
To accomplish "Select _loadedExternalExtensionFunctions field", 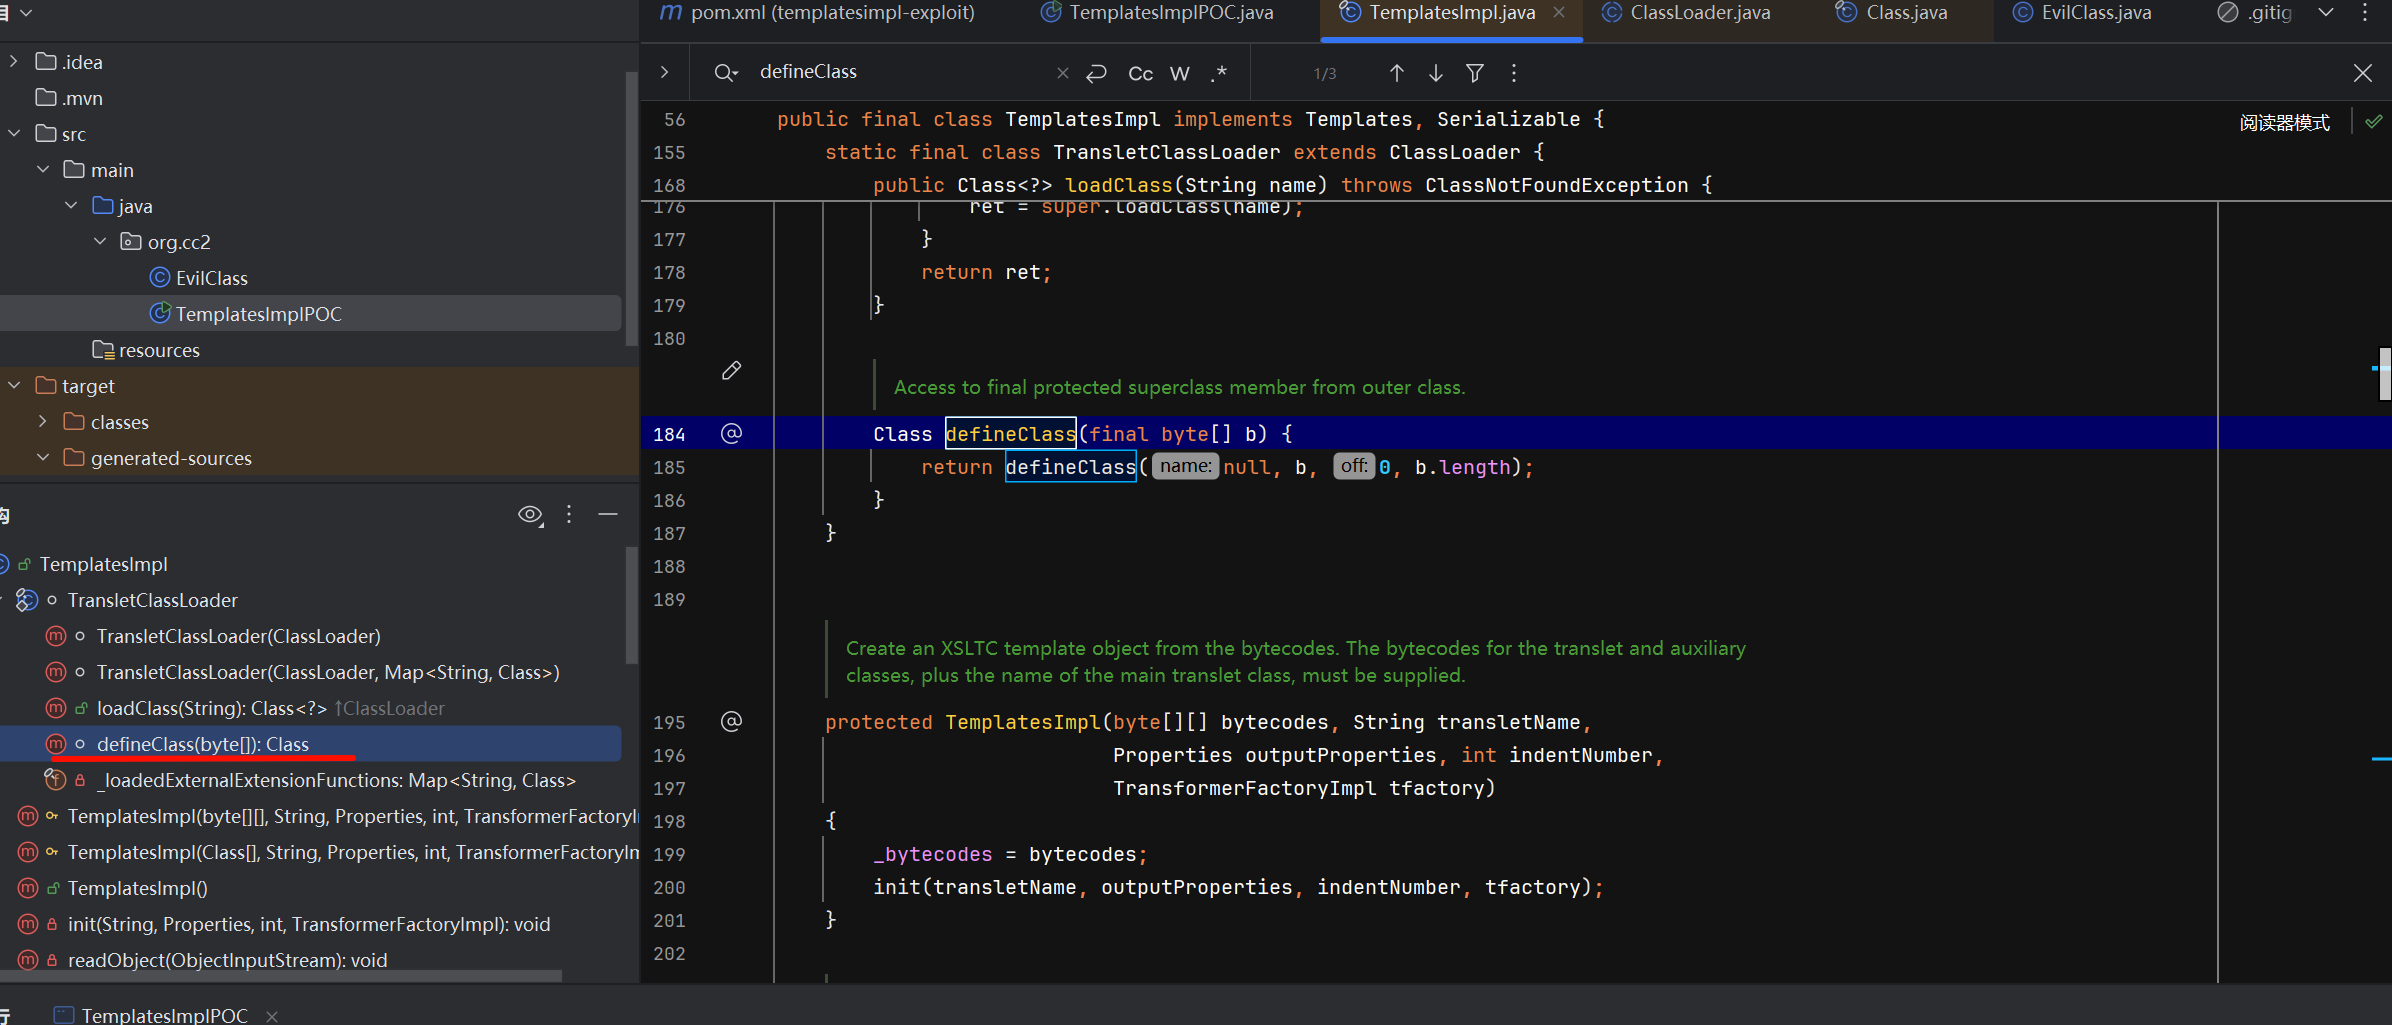I will pos(336,780).
